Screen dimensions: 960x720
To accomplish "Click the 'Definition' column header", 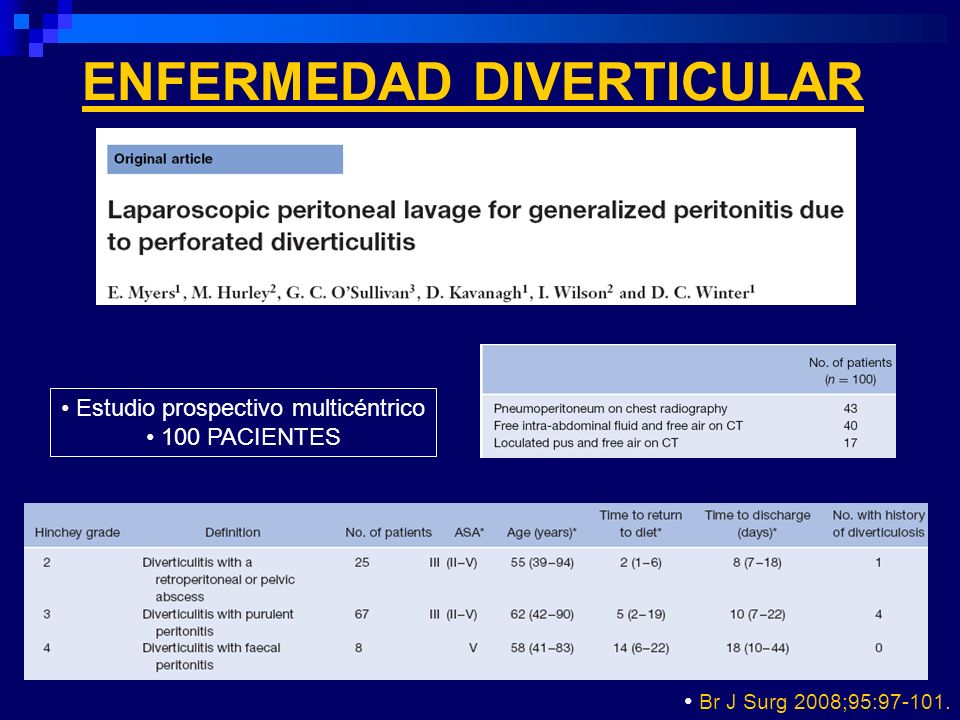I will (233, 533).
